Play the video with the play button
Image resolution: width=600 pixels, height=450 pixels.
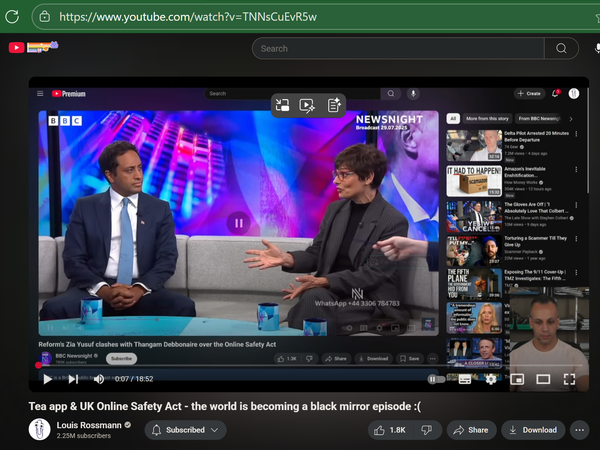point(47,379)
